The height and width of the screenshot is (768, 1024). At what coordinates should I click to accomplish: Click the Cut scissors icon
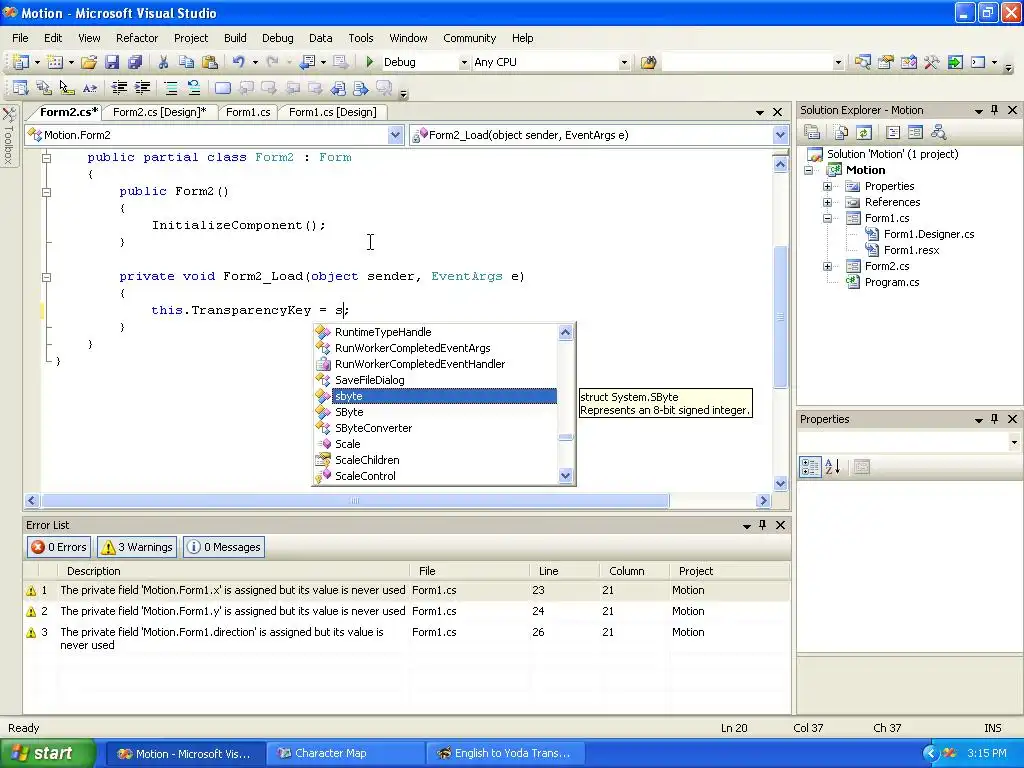coord(163,62)
